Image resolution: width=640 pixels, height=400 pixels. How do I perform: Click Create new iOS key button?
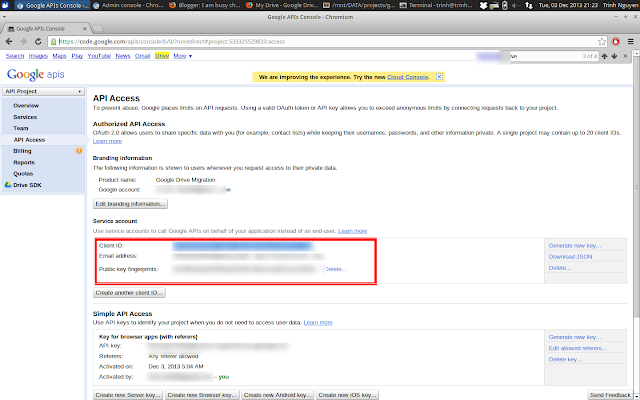[347, 395]
